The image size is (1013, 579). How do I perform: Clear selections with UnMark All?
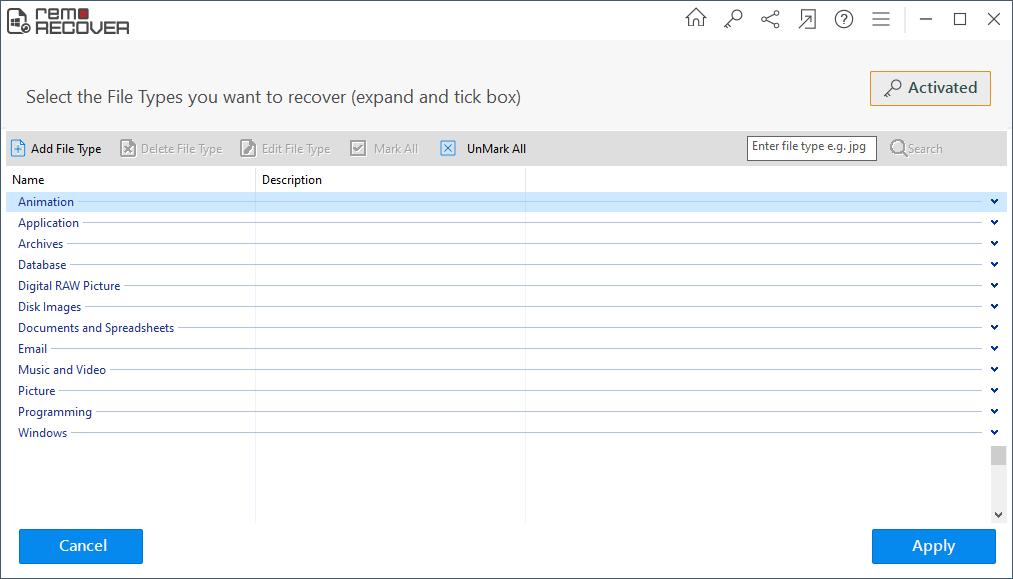click(484, 149)
